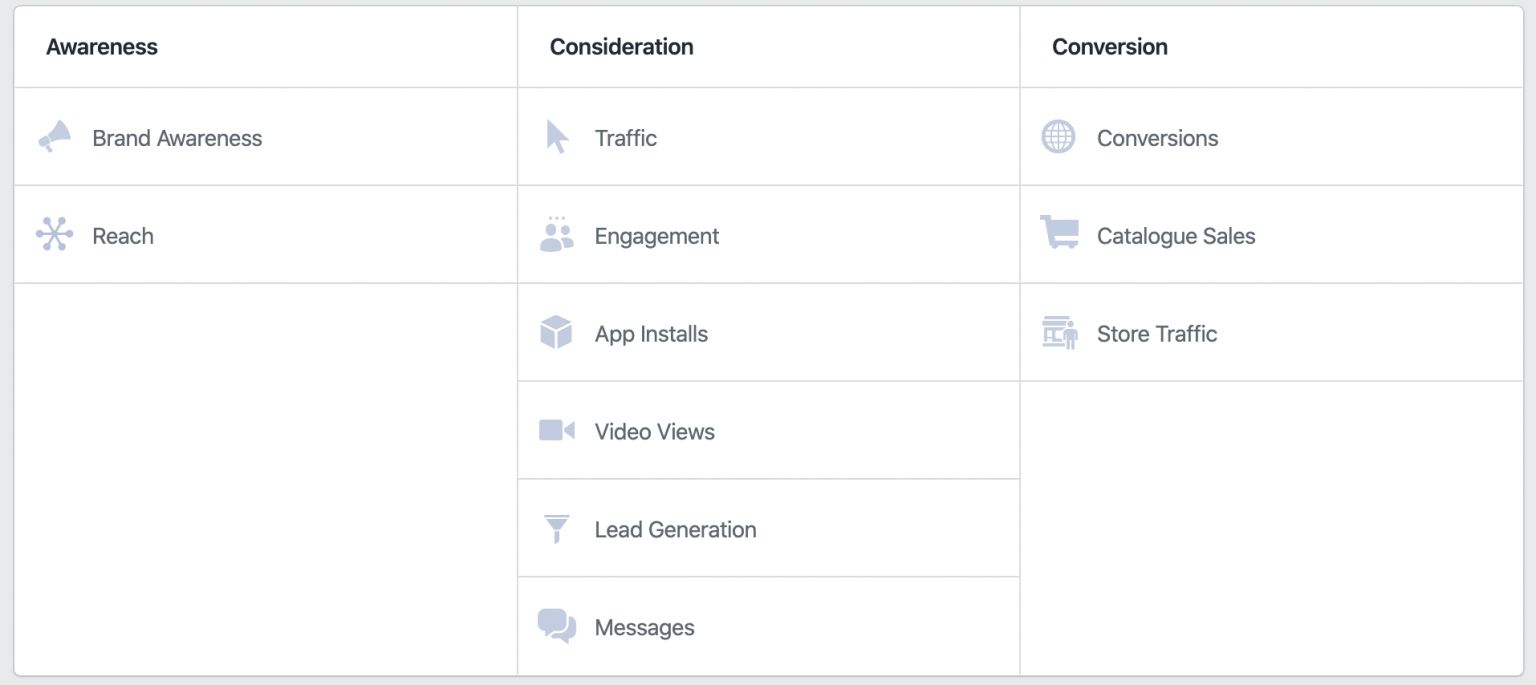Viewport: 1536px width, 685px height.
Task: Choose the App Installs objective label
Action: tap(651, 335)
